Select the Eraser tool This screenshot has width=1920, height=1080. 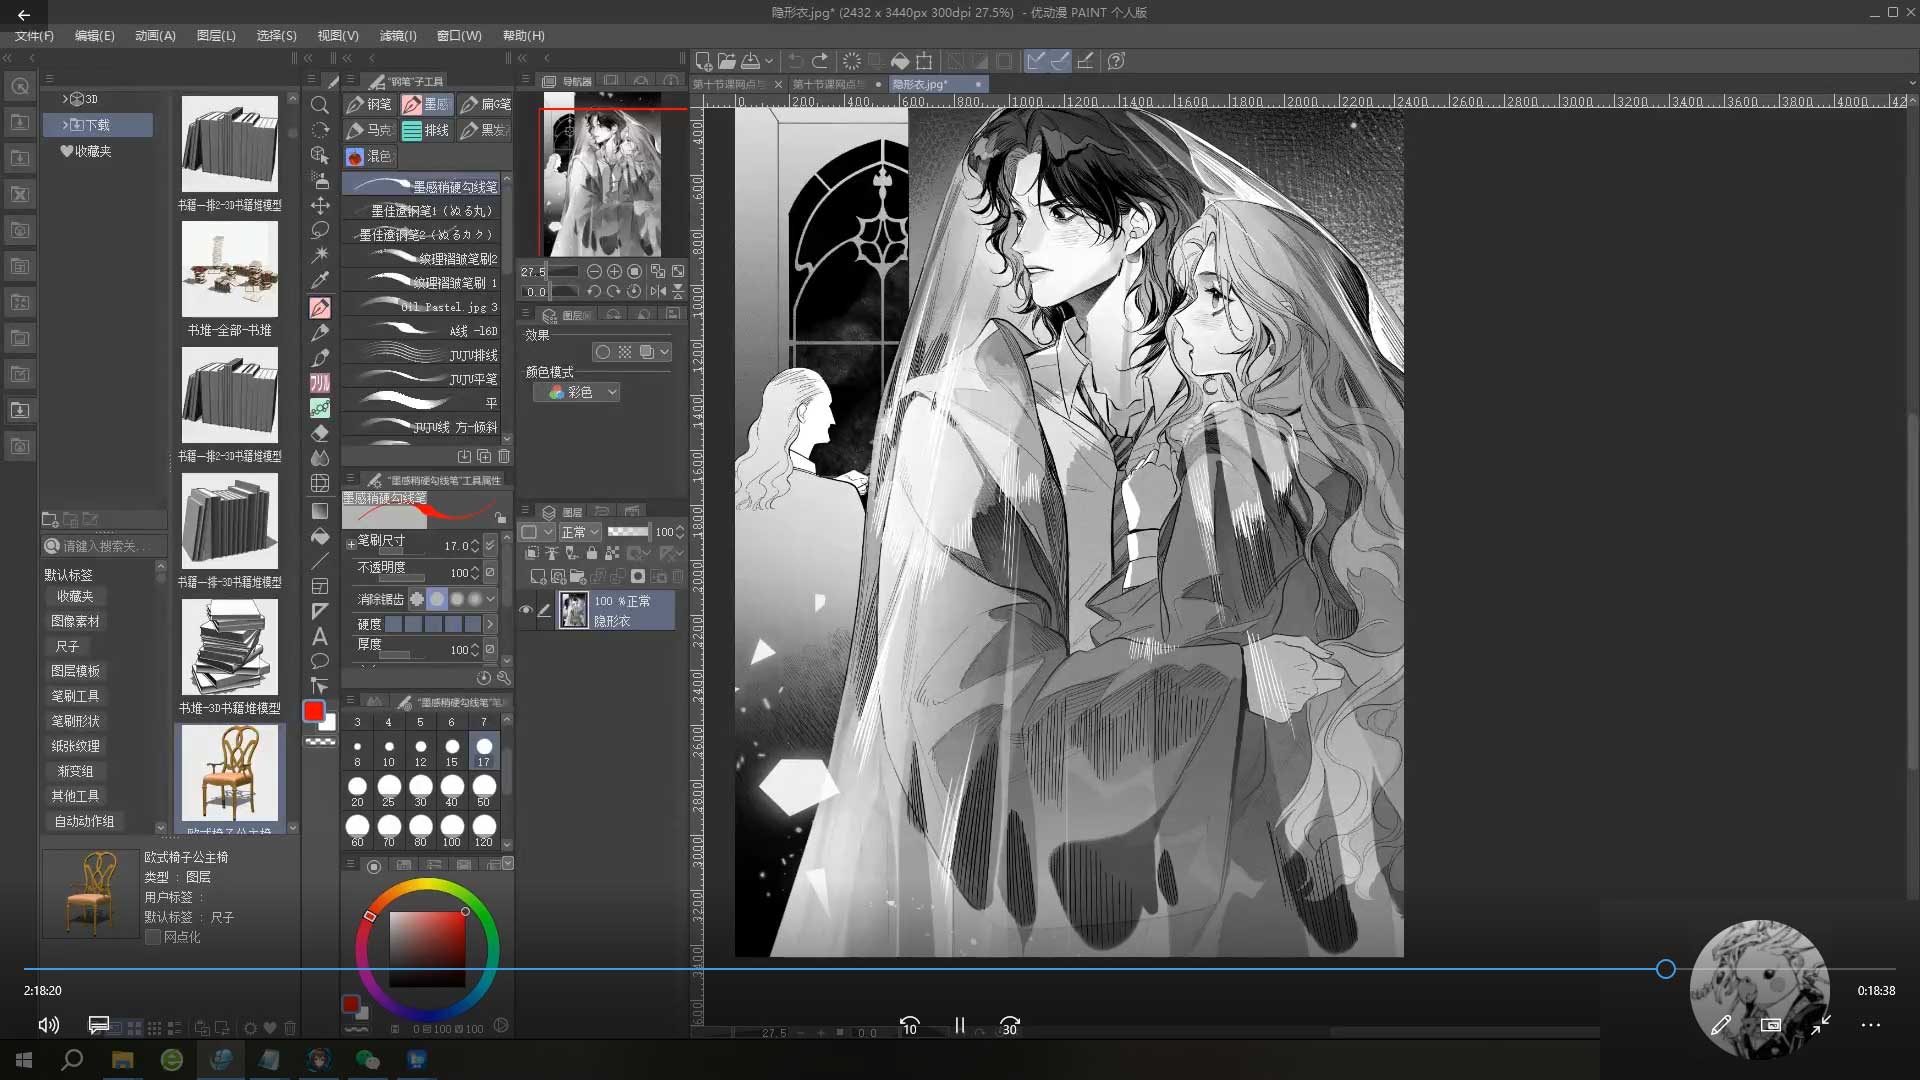pos(320,433)
